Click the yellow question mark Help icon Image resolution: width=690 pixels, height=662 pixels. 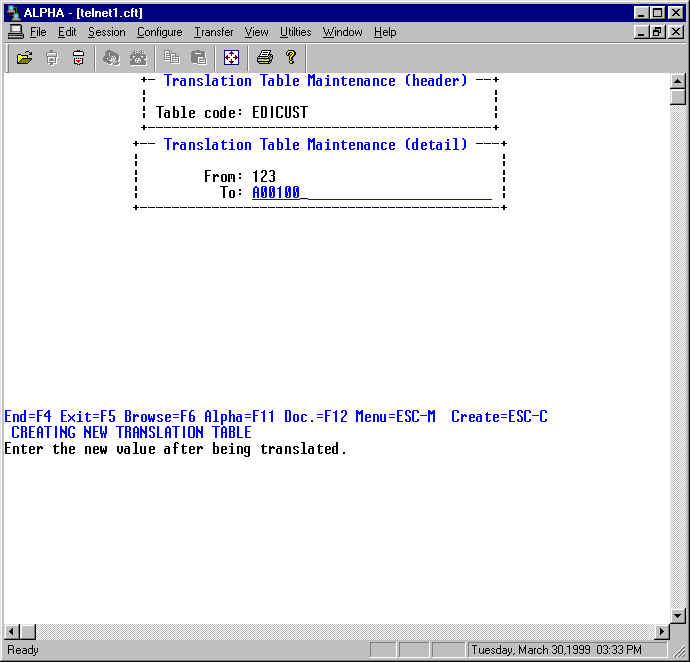pyautogui.click(x=291, y=58)
